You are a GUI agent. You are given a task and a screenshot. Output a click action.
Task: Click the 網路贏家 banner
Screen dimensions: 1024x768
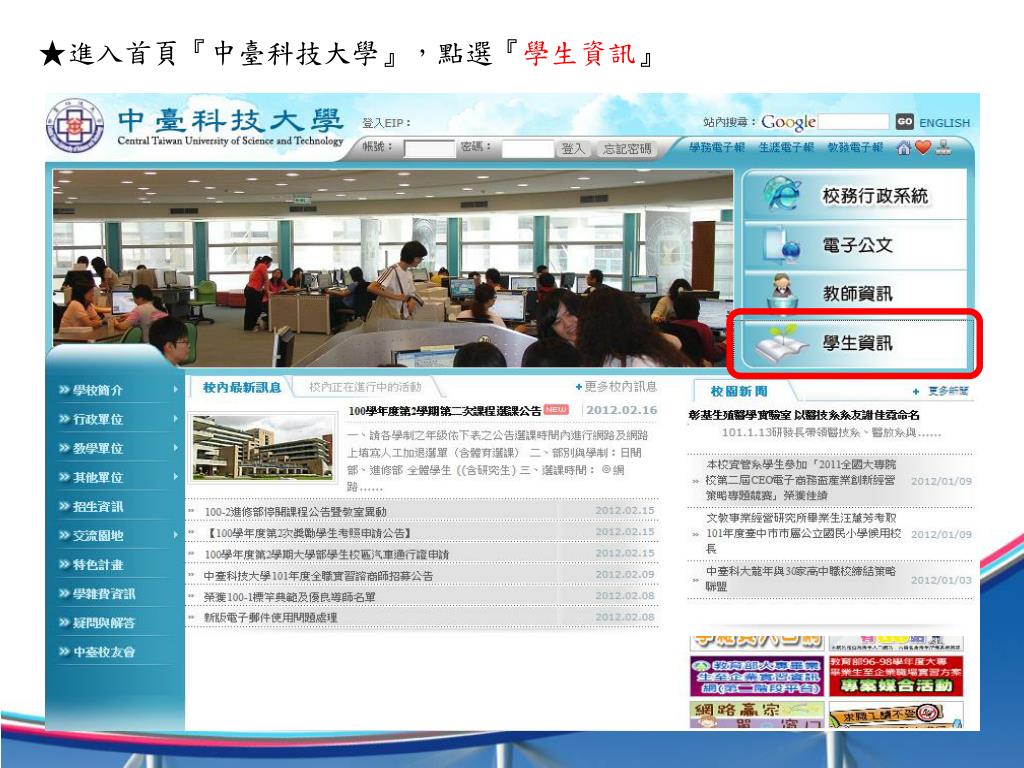[x=756, y=714]
